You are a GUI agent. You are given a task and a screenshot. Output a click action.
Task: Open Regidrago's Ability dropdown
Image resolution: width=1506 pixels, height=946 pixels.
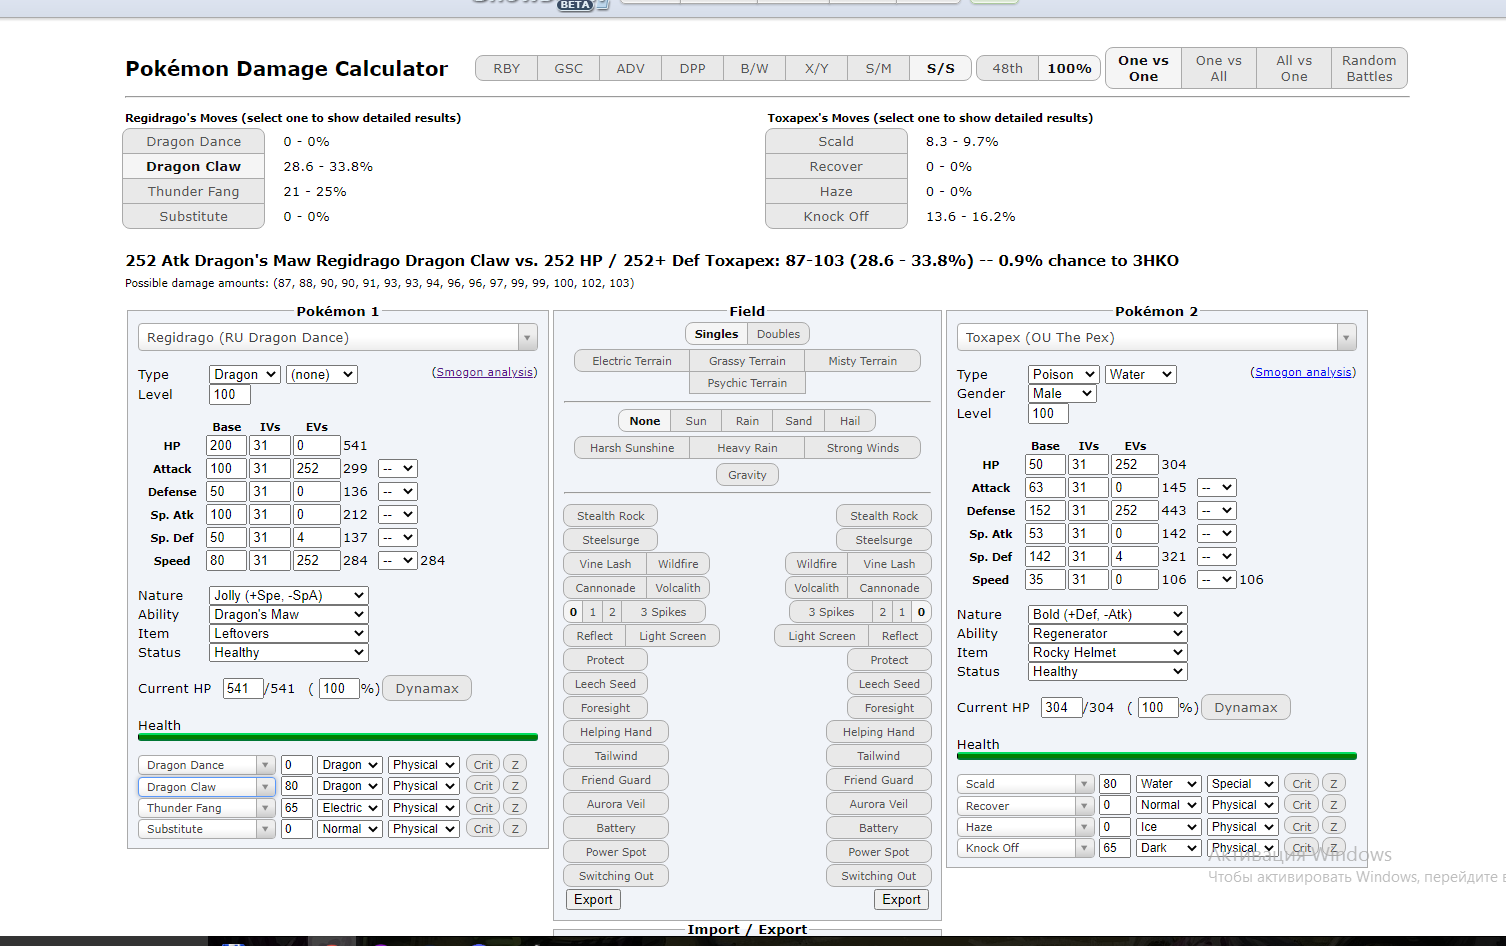288,614
